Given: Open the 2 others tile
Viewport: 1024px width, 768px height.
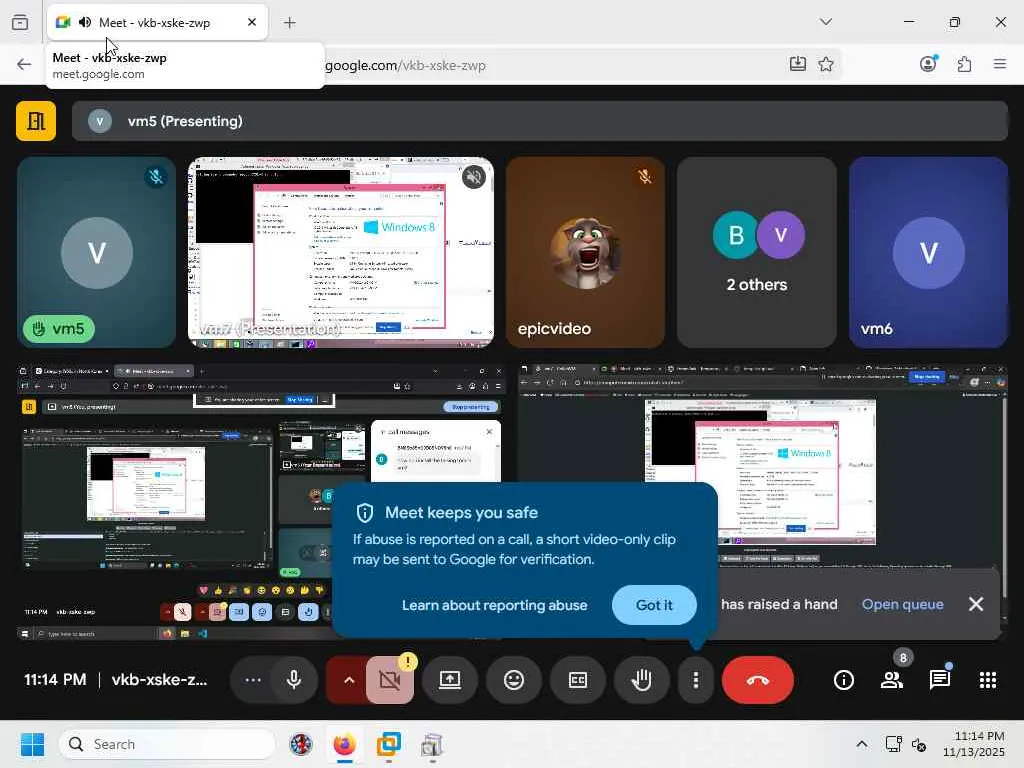Looking at the screenshot, I should click(x=757, y=252).
